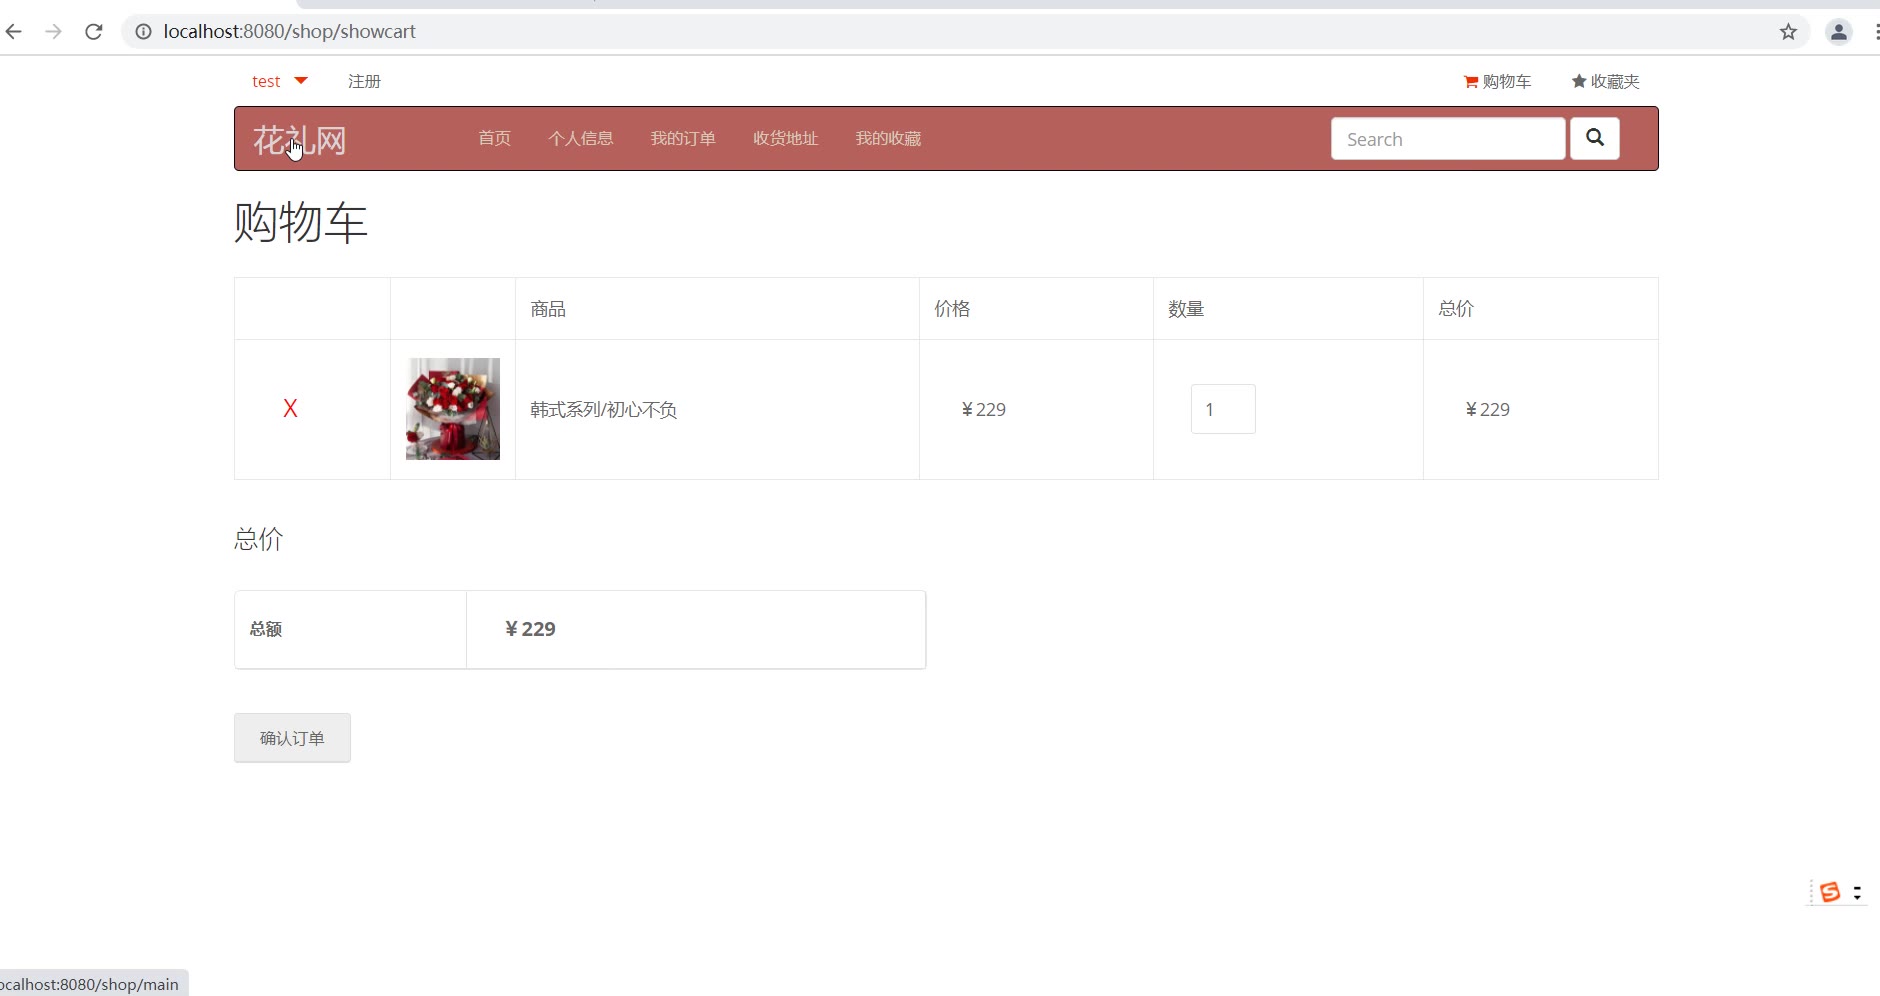Image resolution: width=1880 pixels, height=996 pixels.
Task: Click the 总额 label
Action: pos(265,628)
